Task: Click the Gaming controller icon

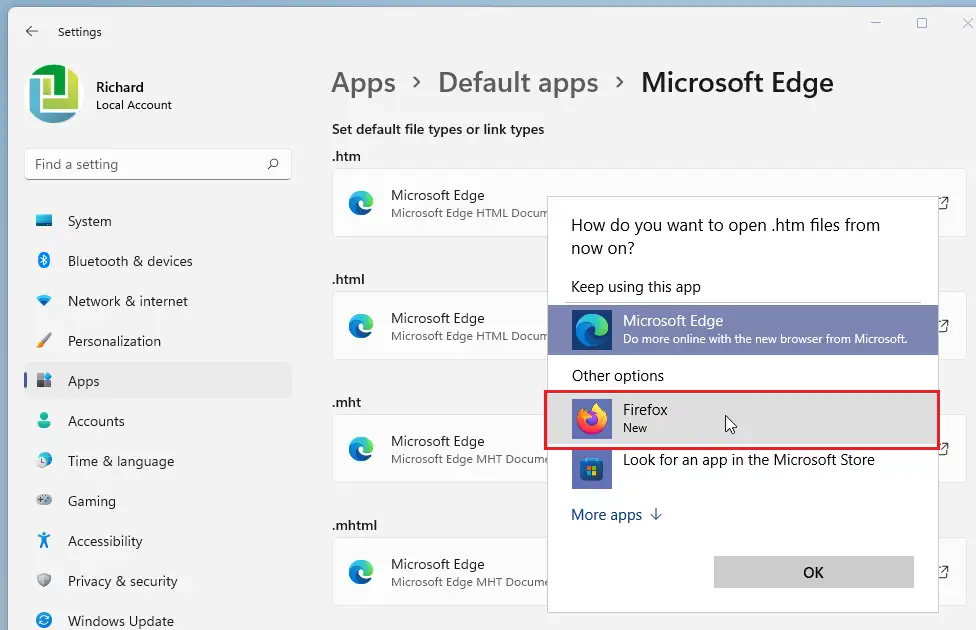Action: point(44,499)
